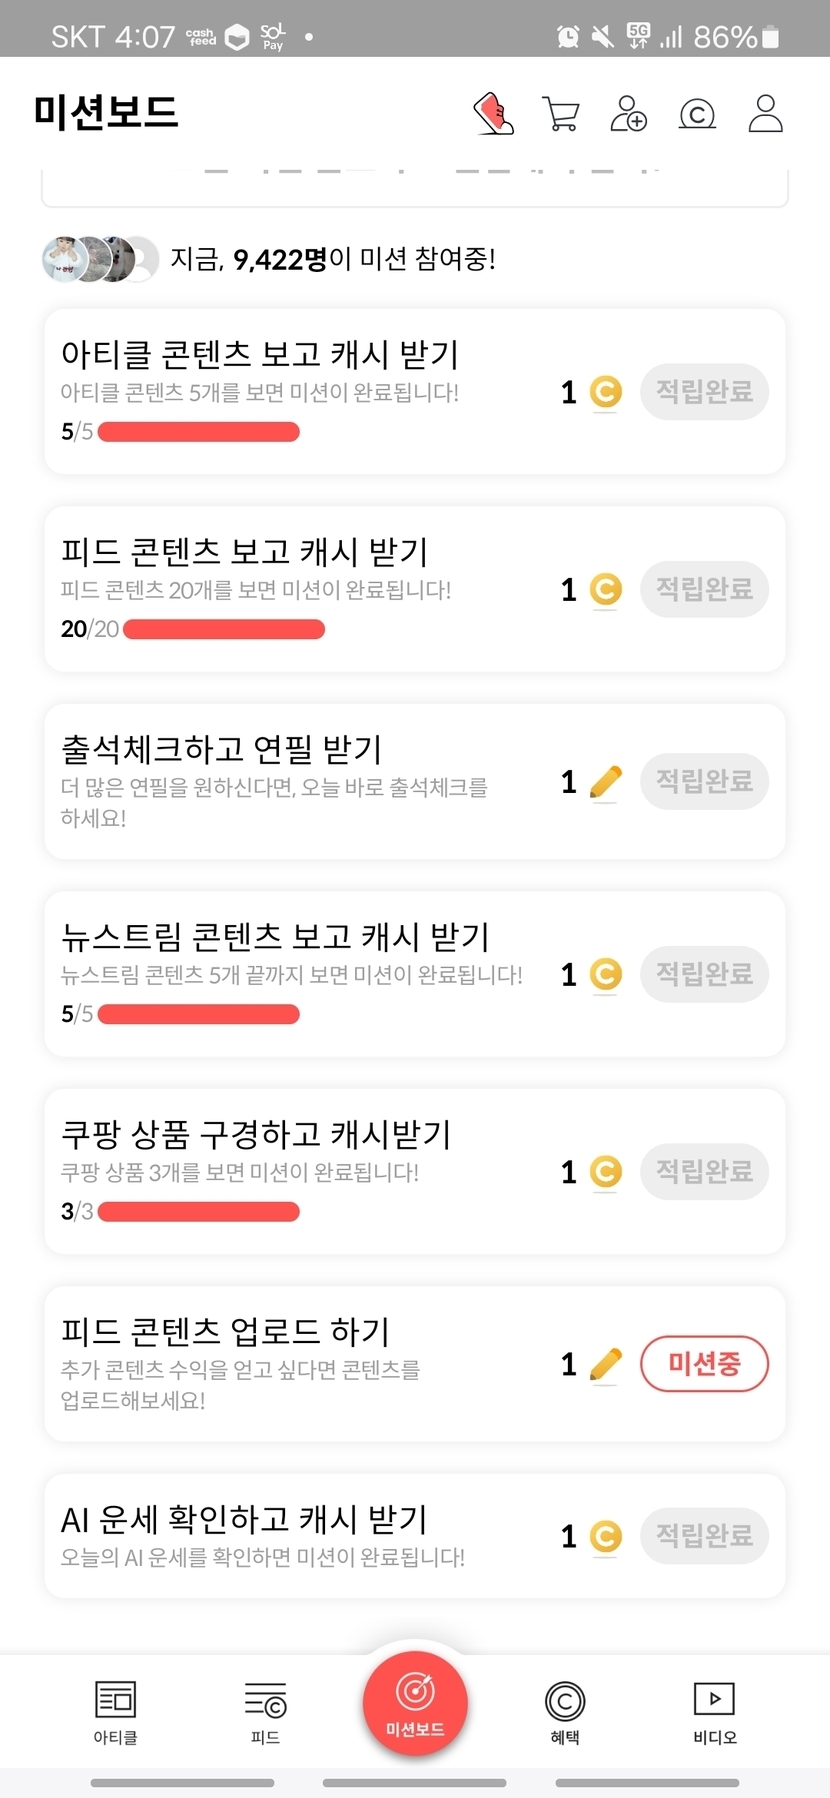The image size is (830, 1798).
Task: Open the shopping cart
Action: tap(561, 114)
